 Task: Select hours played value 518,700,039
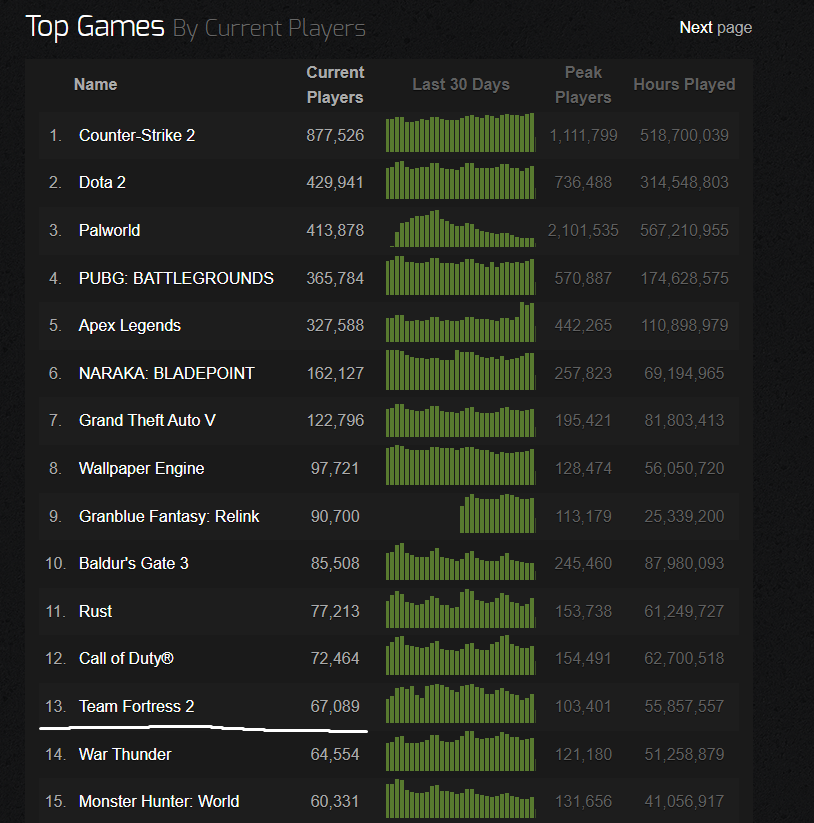click(x=684, y=135)
